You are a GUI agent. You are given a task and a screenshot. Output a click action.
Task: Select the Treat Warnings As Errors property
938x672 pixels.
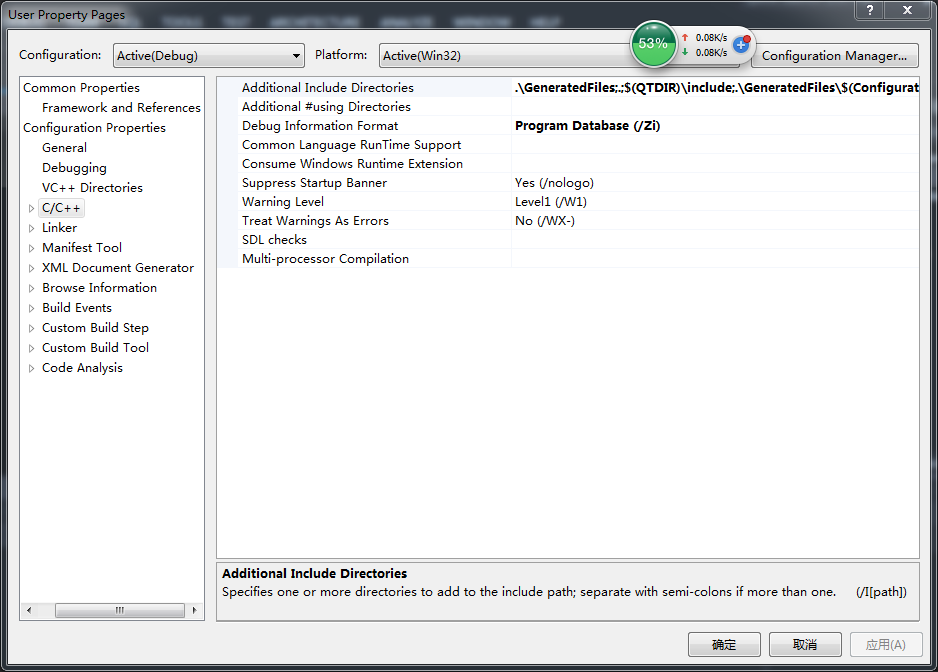(315, 221)
